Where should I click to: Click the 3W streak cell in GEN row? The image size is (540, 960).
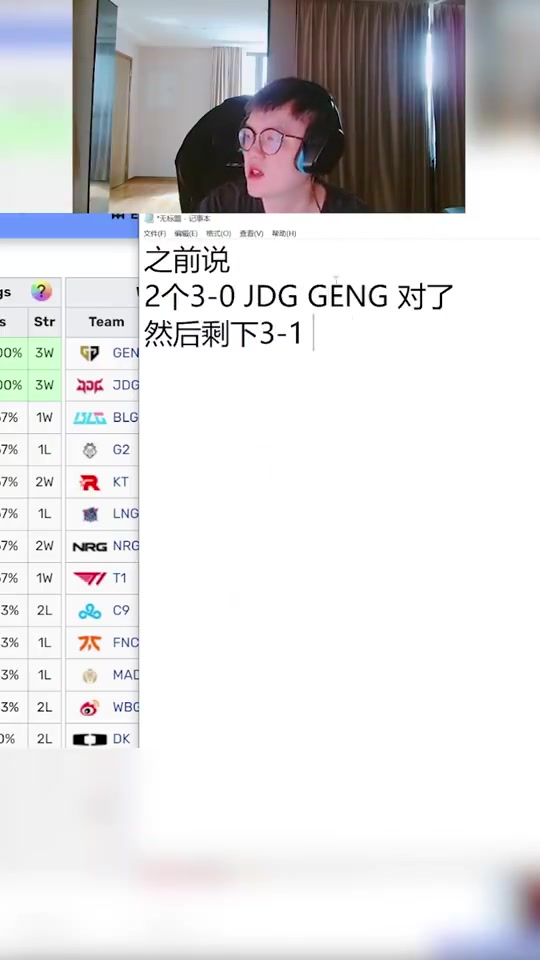[x=45, y=353]
